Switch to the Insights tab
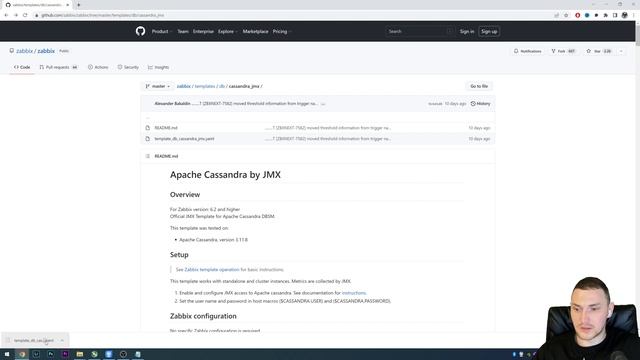 [158, 67]
